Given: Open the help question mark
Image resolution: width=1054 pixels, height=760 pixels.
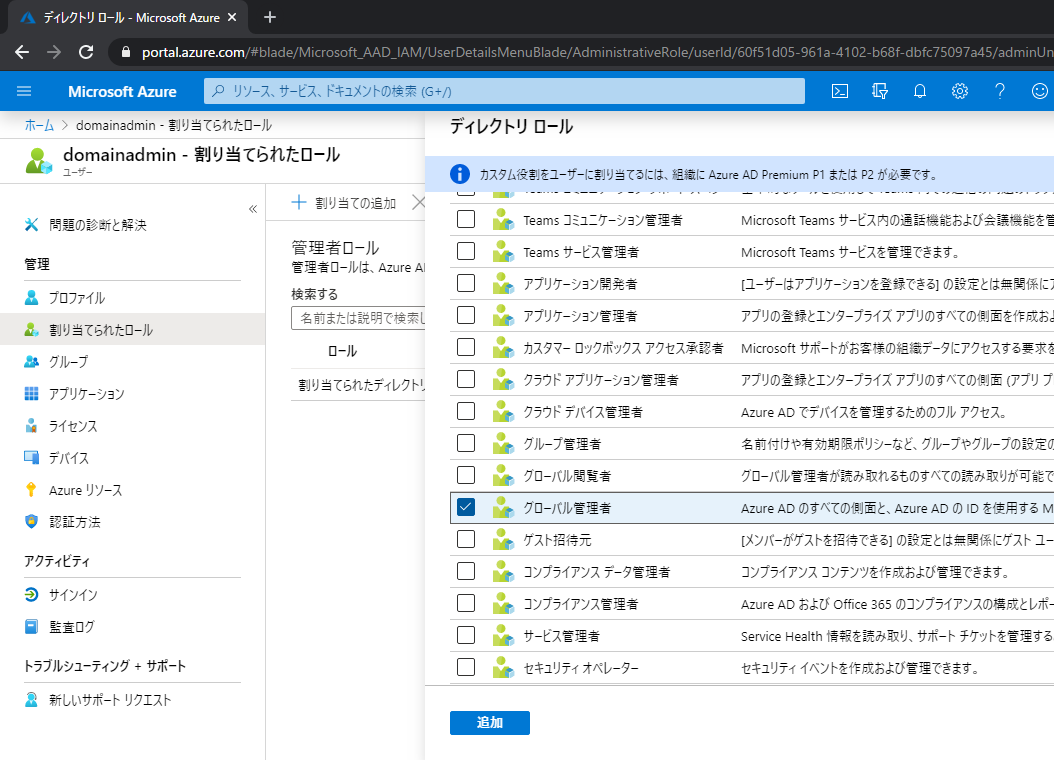Looking at the screenshot, I should pos(1000,91).
